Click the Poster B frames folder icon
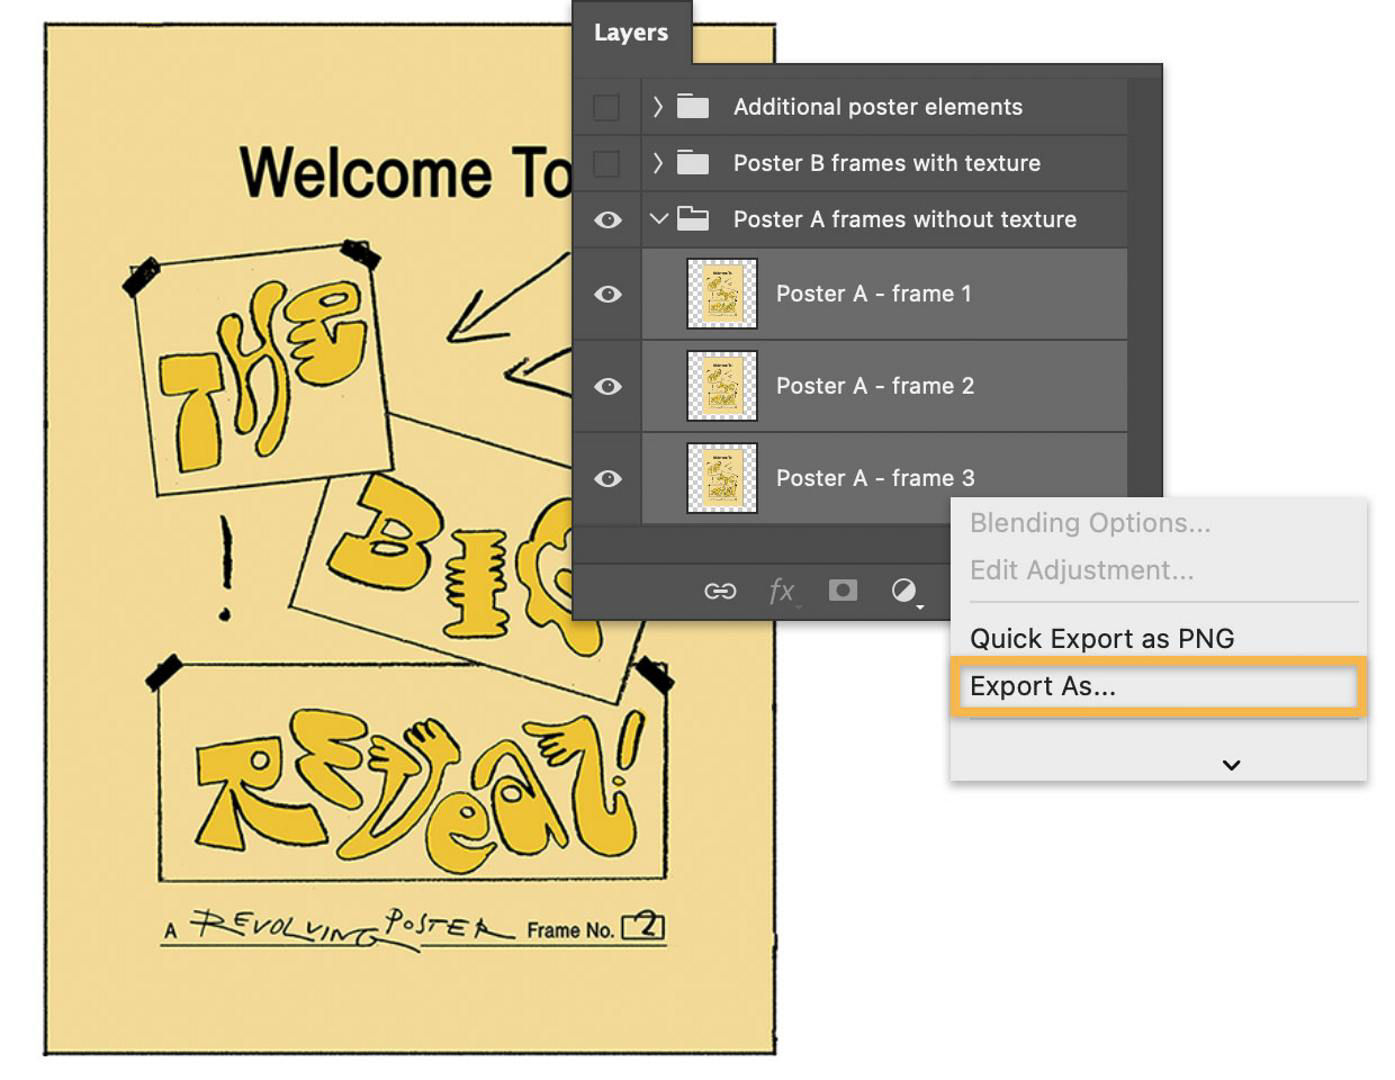The image size is (1395, 1080). pos(692,163)
